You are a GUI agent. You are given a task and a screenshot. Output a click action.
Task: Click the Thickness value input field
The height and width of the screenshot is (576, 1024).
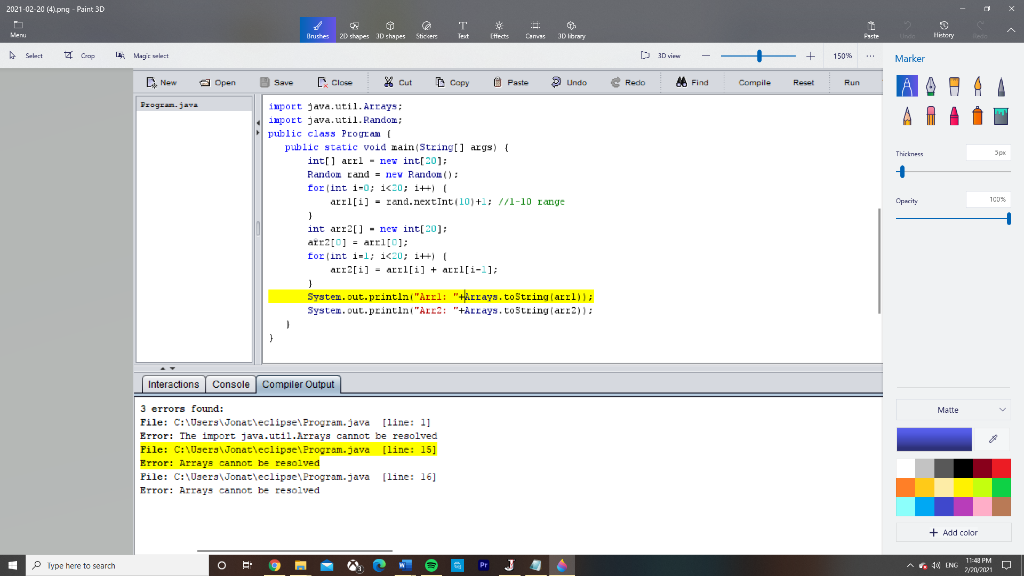(x=988, y=154)
